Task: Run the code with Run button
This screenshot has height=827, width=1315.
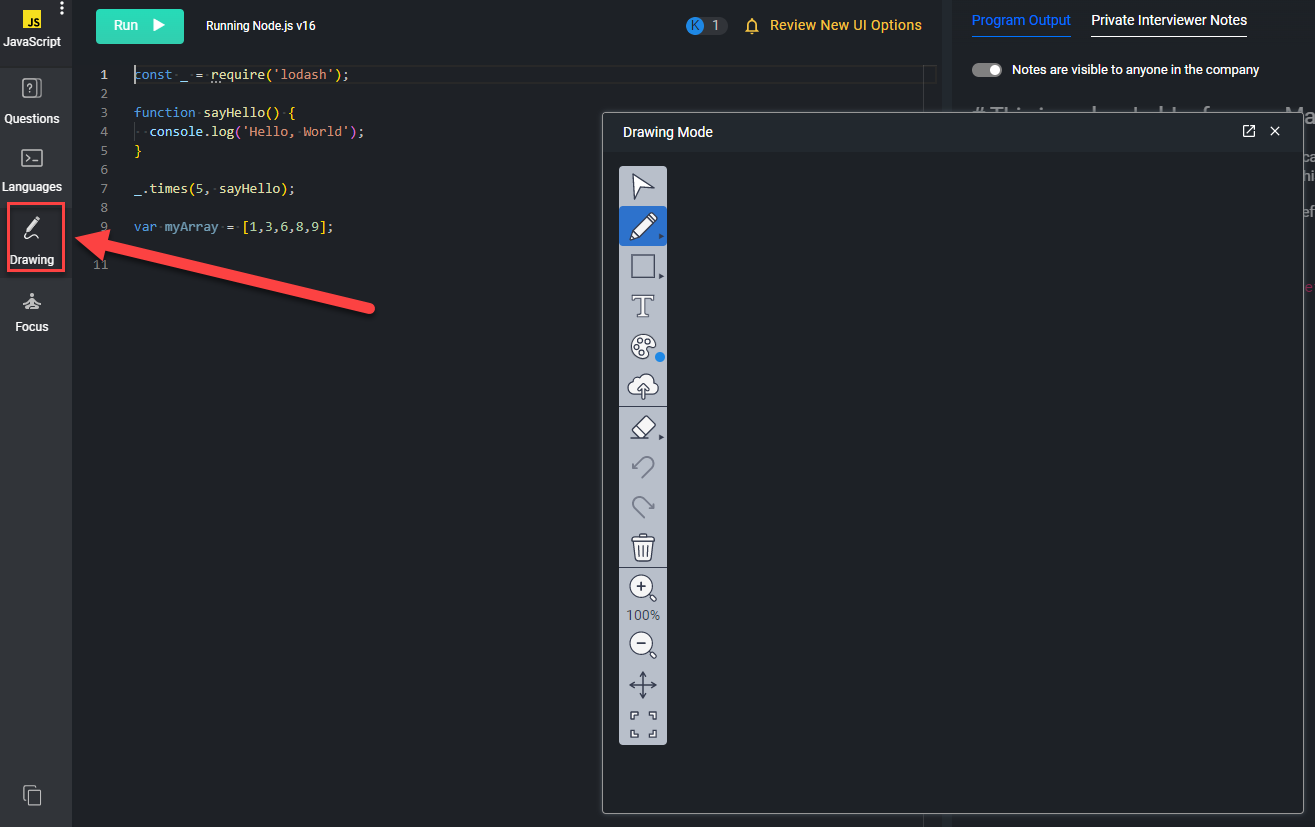Action: pyautogui.click(x=140, y=26)
